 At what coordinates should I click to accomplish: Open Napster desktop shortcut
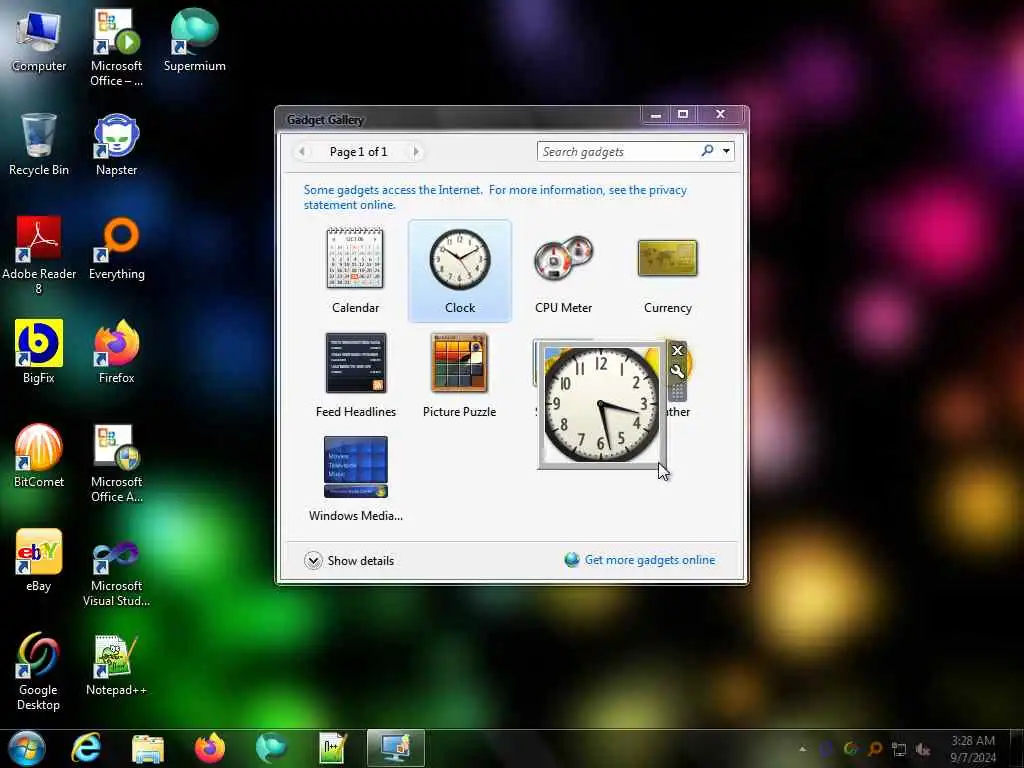[x=116, y=144]
